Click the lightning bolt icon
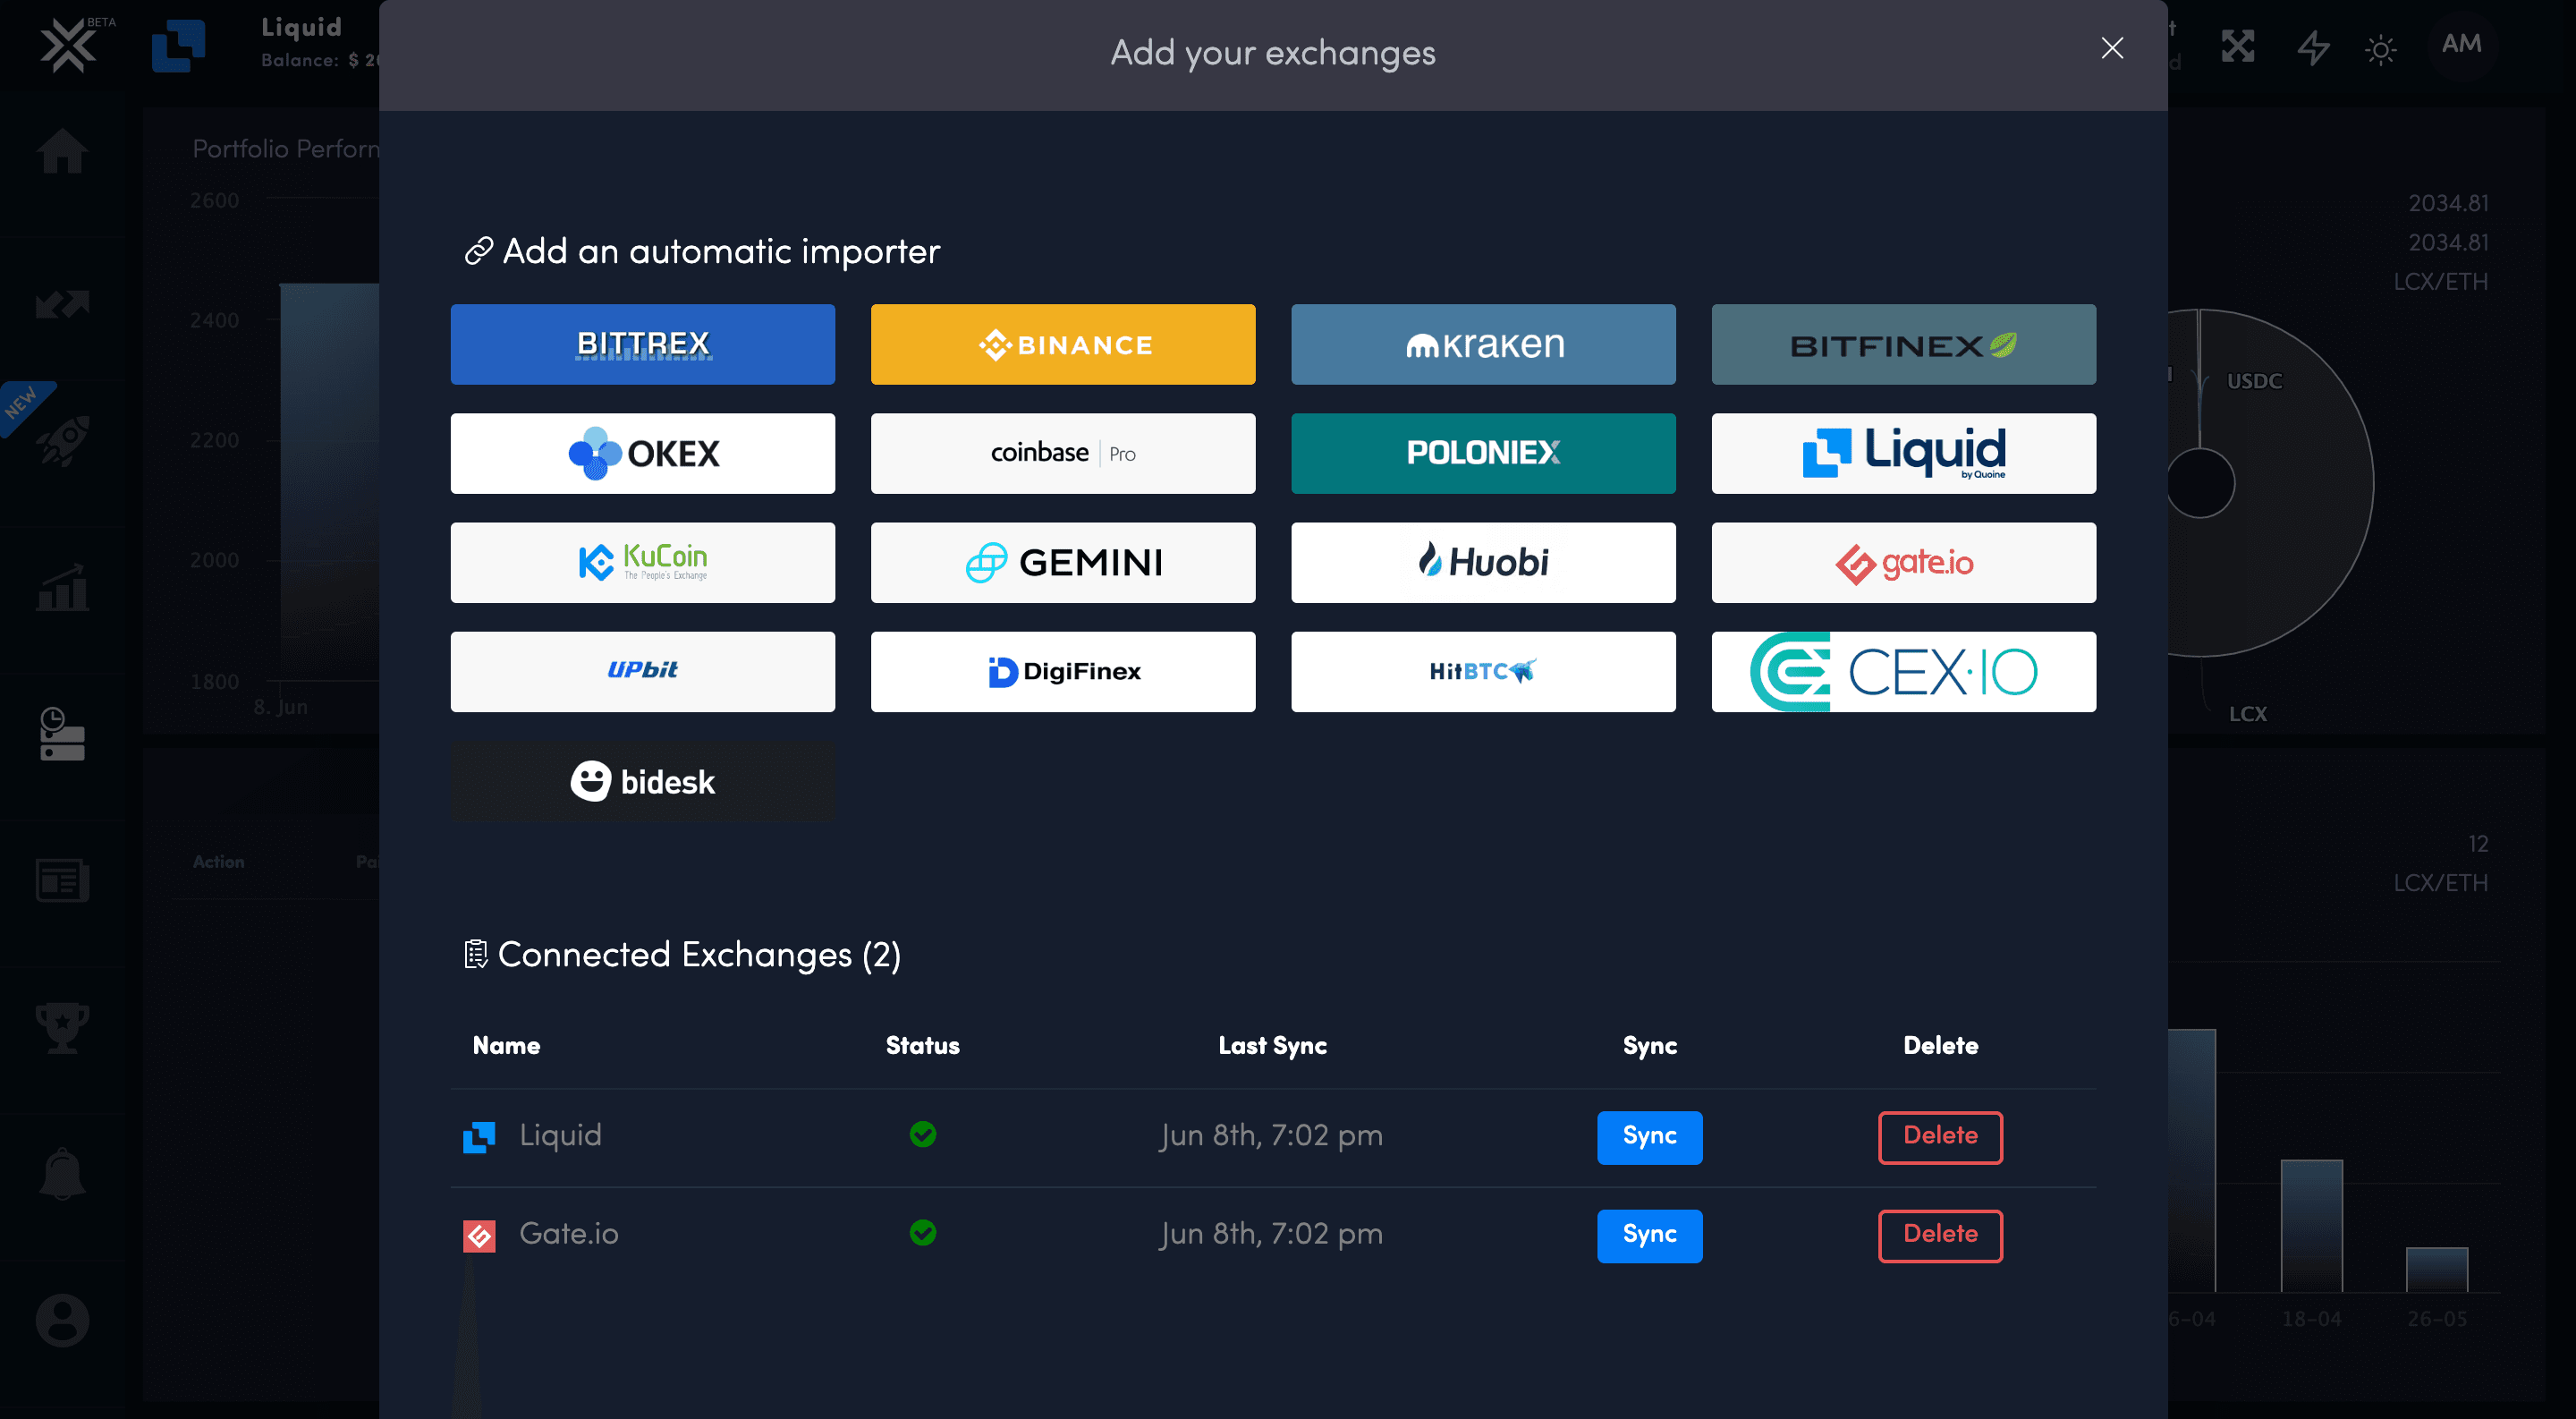Screen dimensions: 2576x1419 tap(2312, 47)
